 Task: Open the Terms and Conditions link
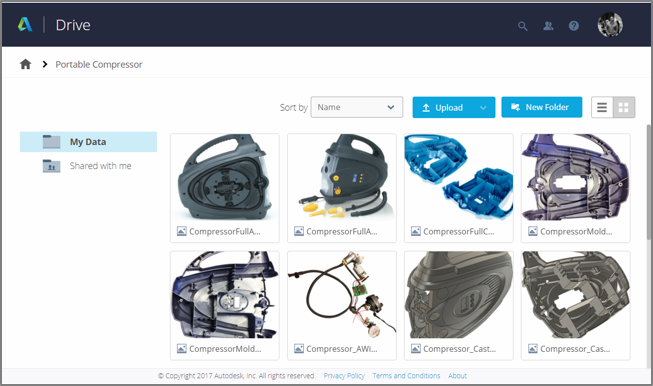click(406, 376)
